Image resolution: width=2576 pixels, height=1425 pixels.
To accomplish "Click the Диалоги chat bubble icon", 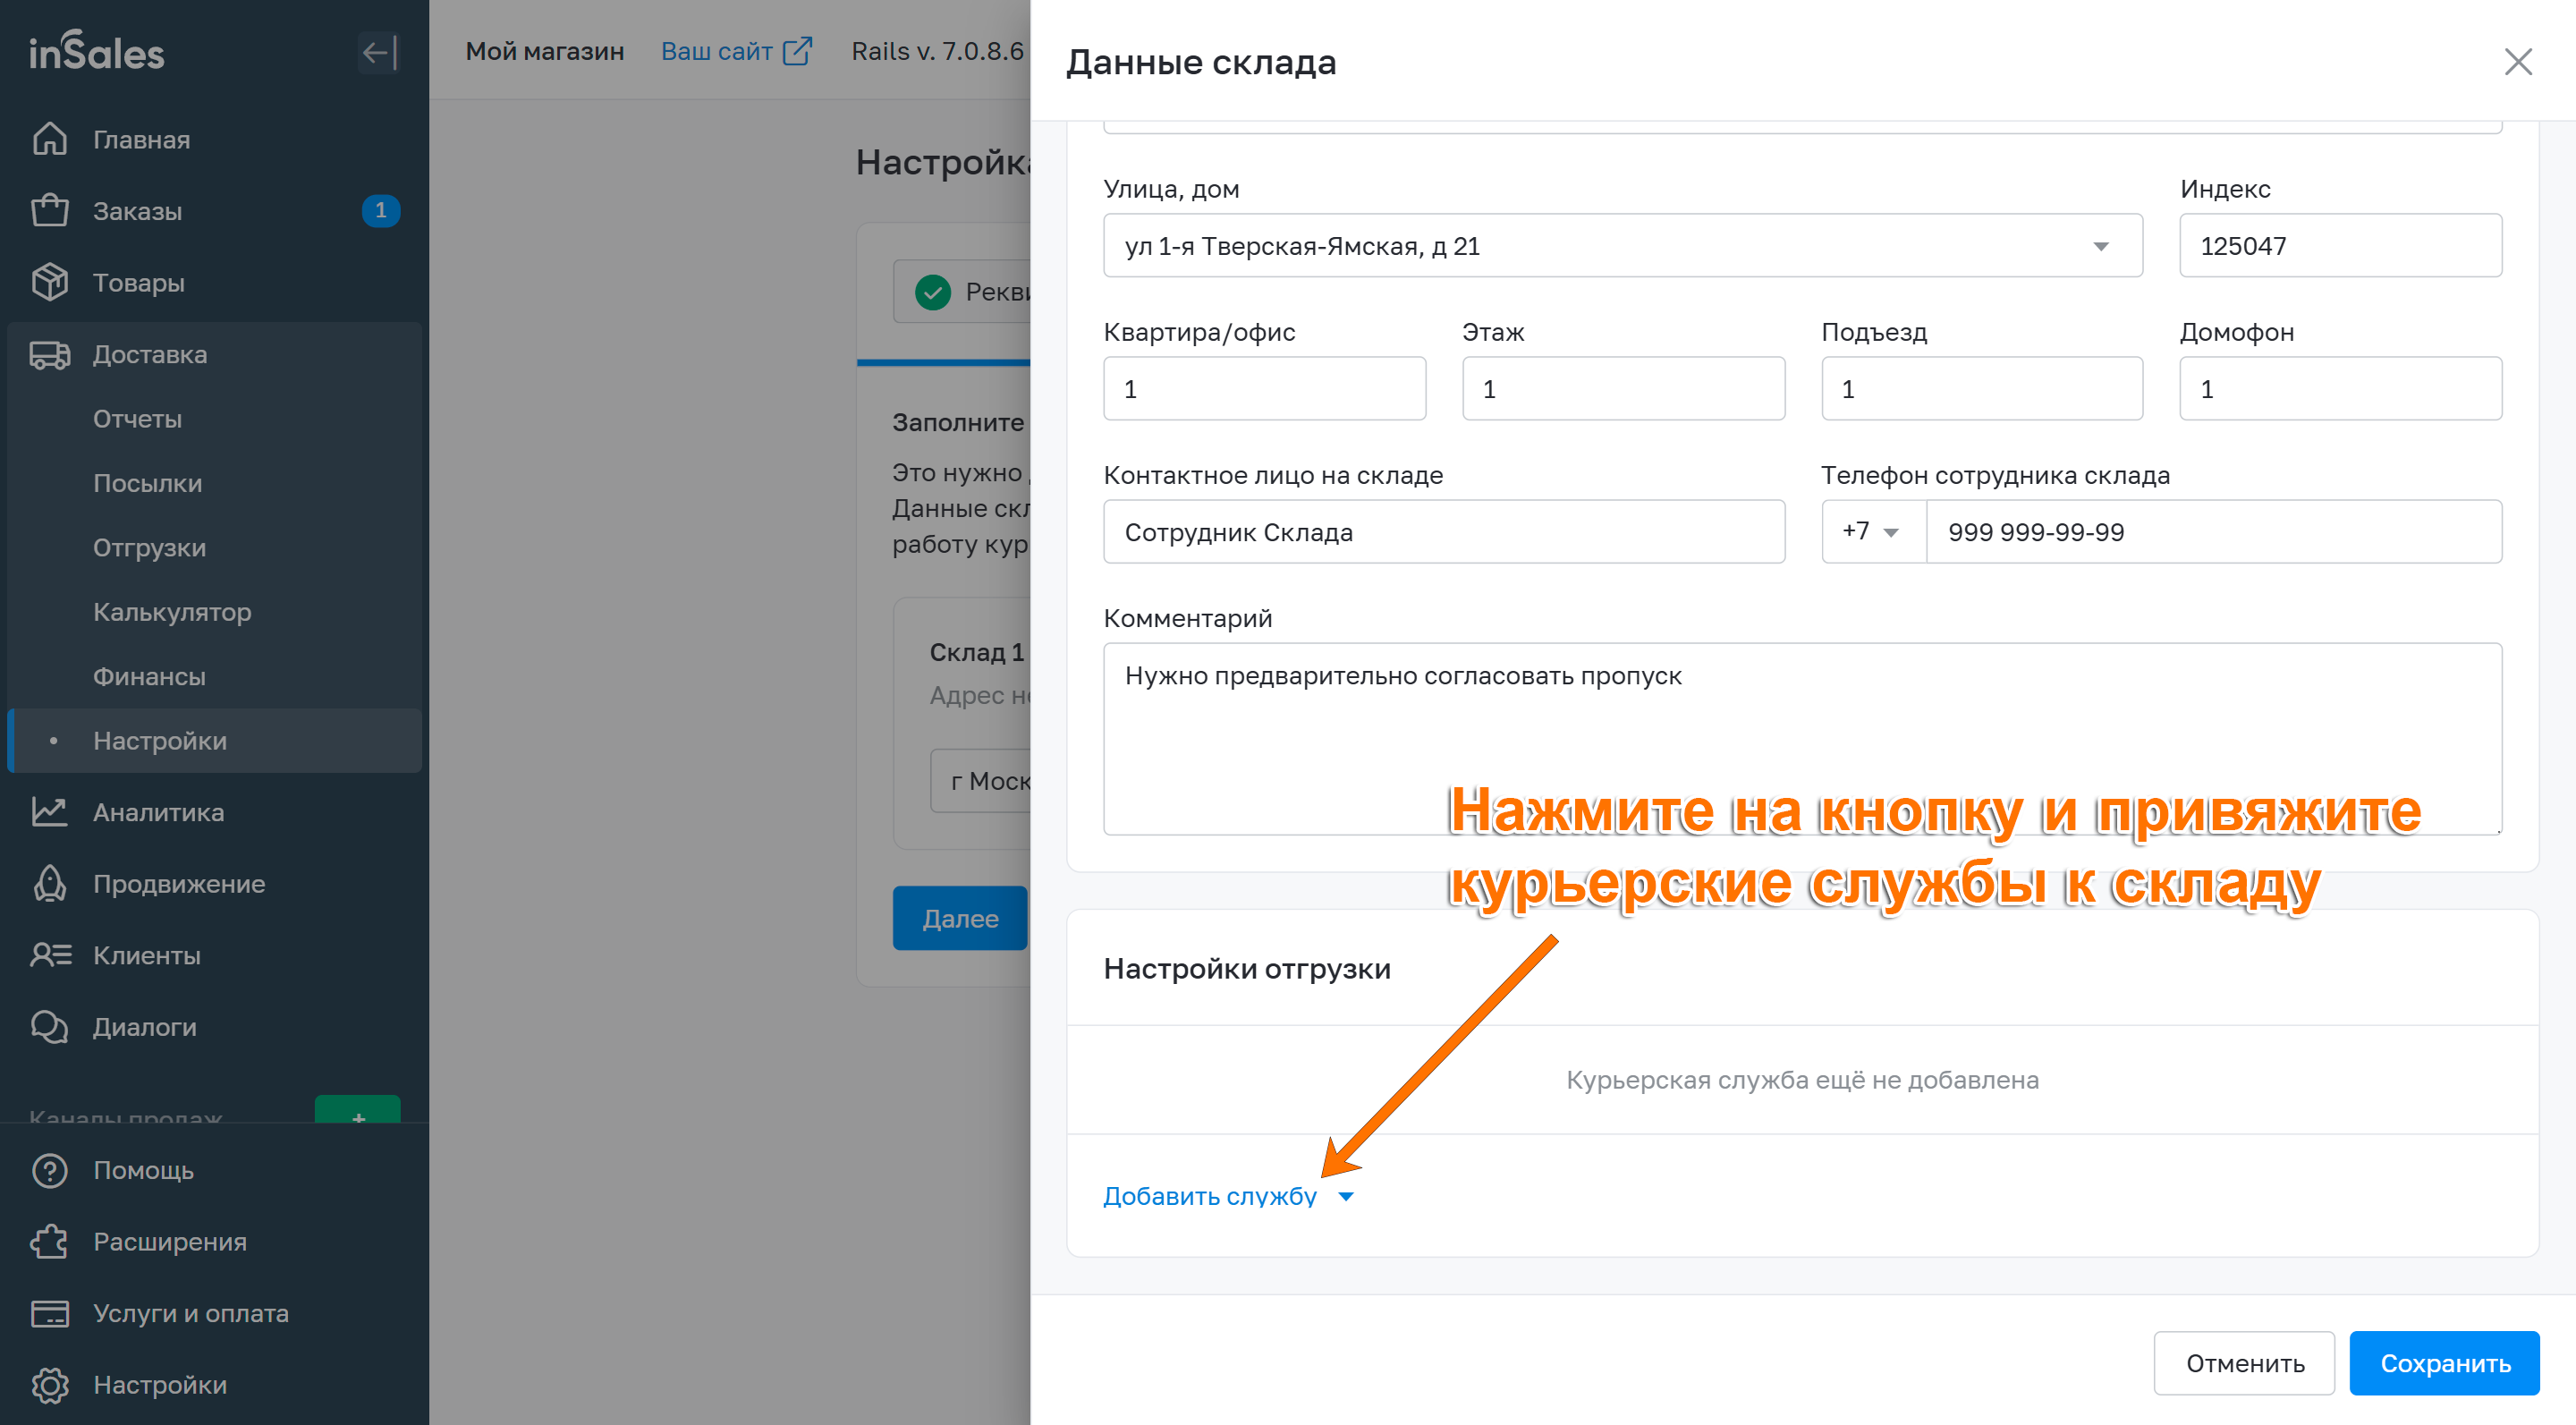I will pyautogui.click(x=49, y=1027).
